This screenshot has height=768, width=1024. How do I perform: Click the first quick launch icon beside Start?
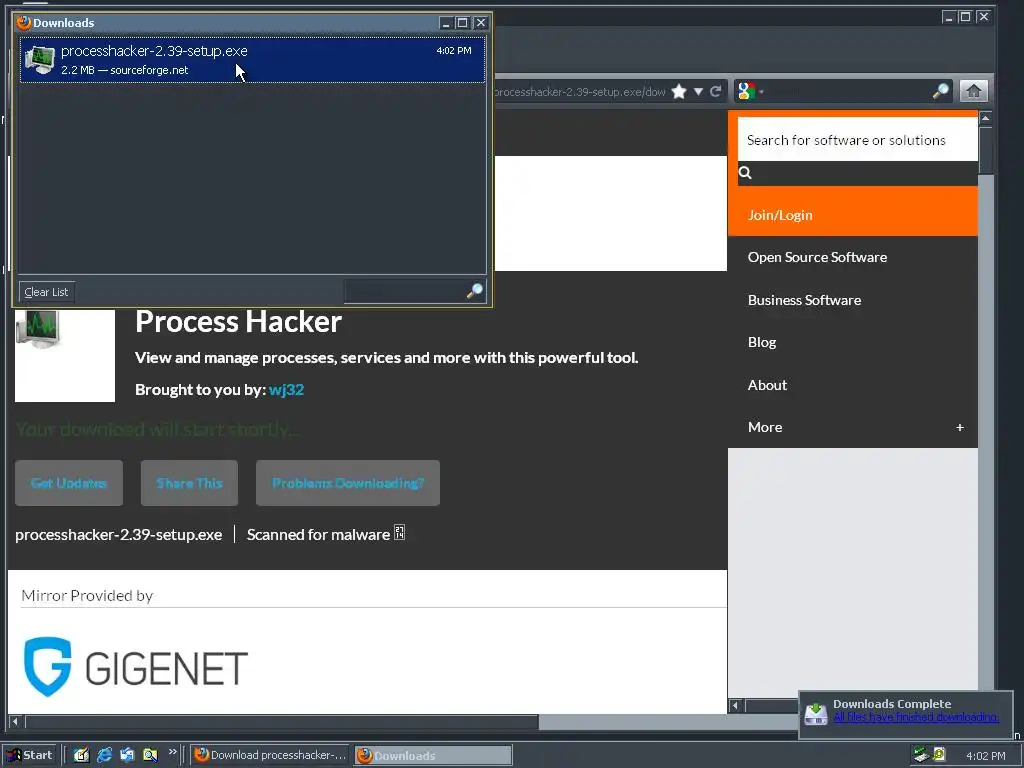[x=81, y=755]
